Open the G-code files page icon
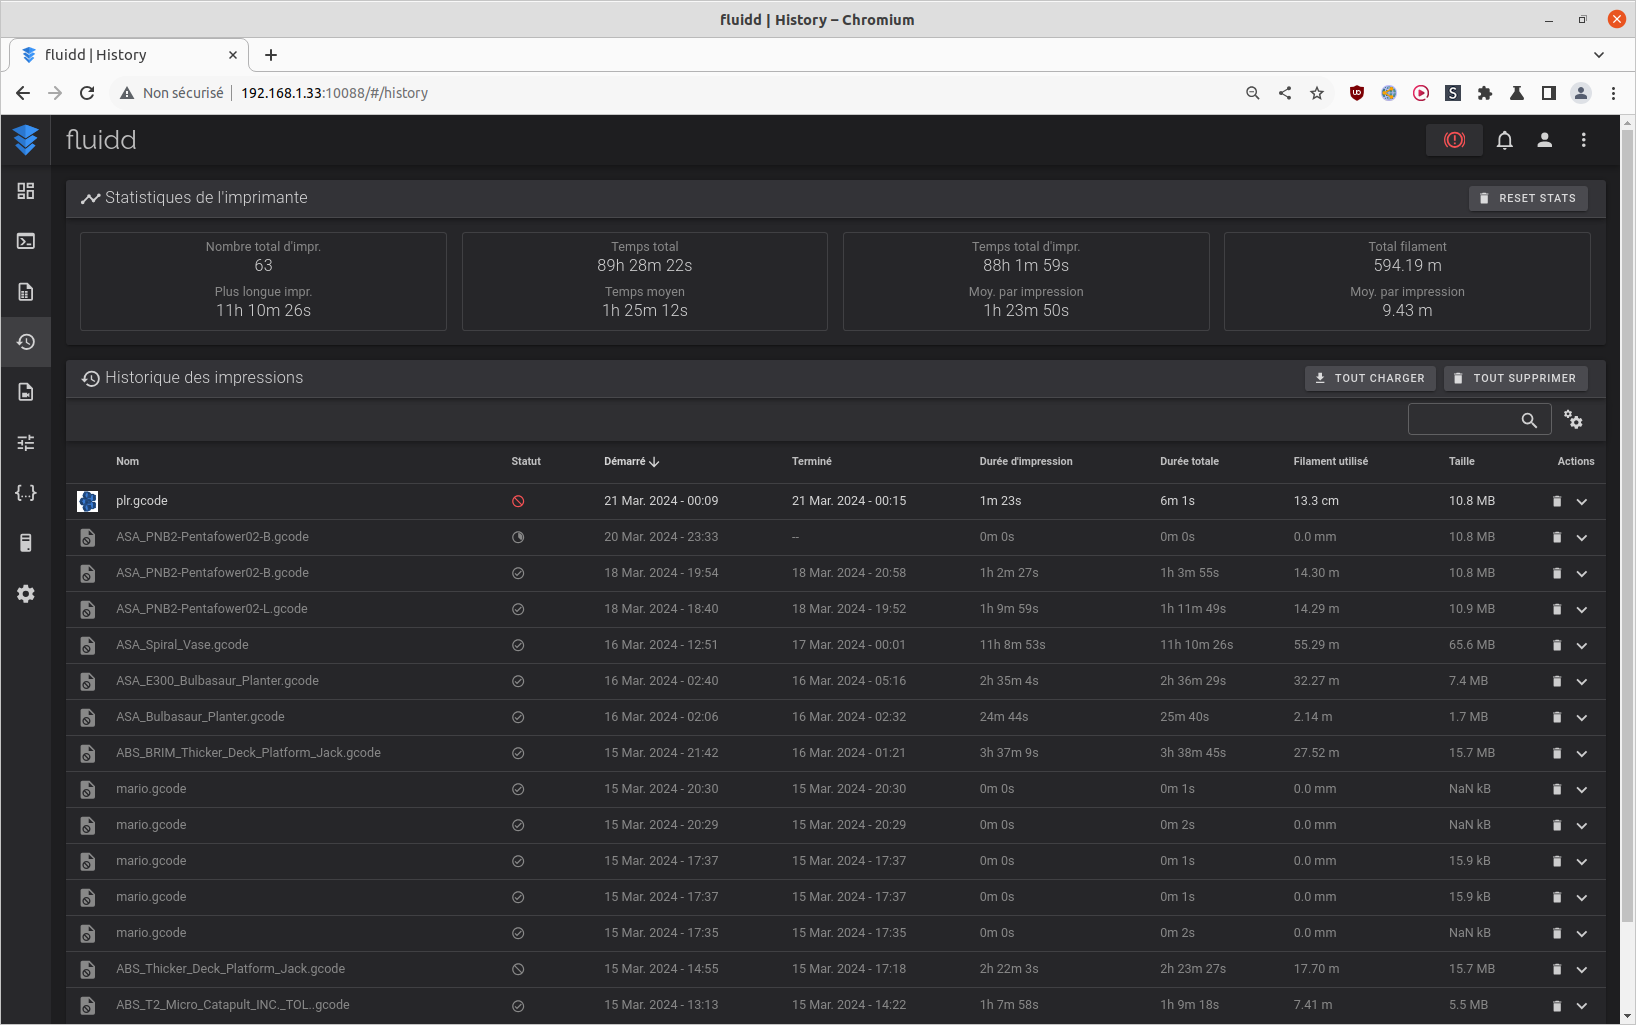 pos(26,292)
